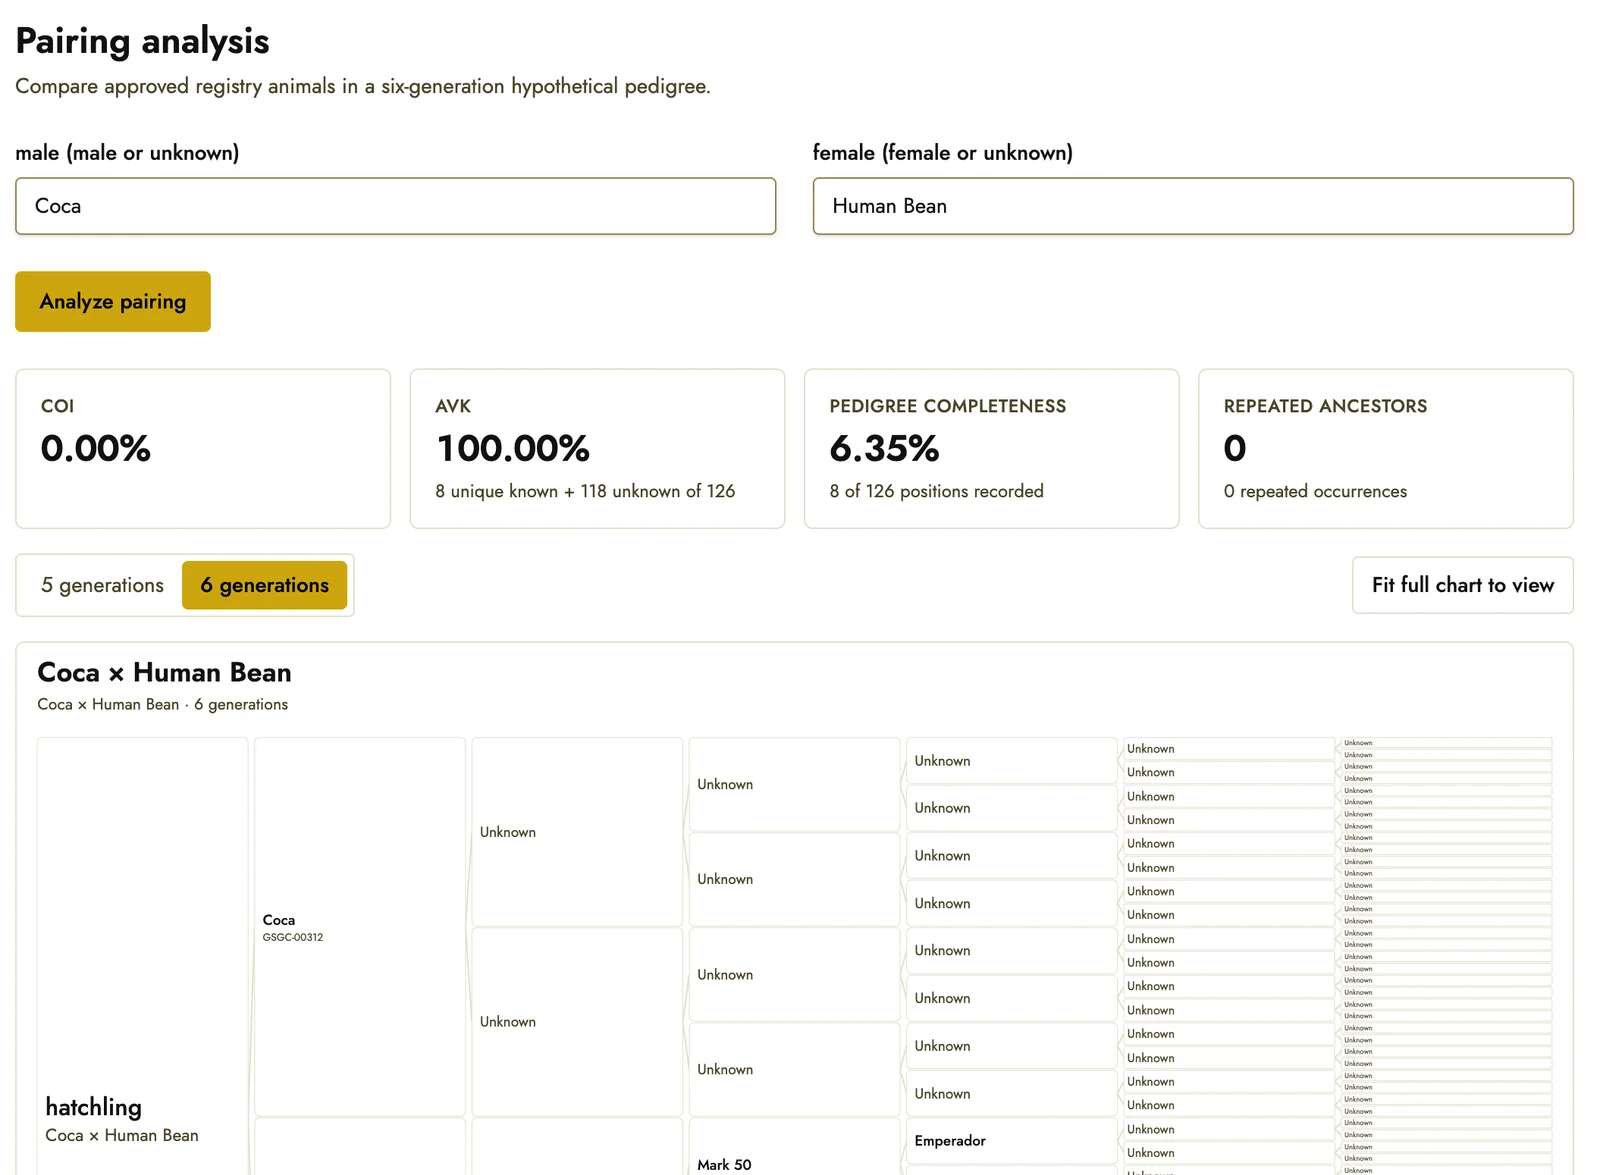
Task: Open the COI 0.00% stat card
Action: coord(203,448)
